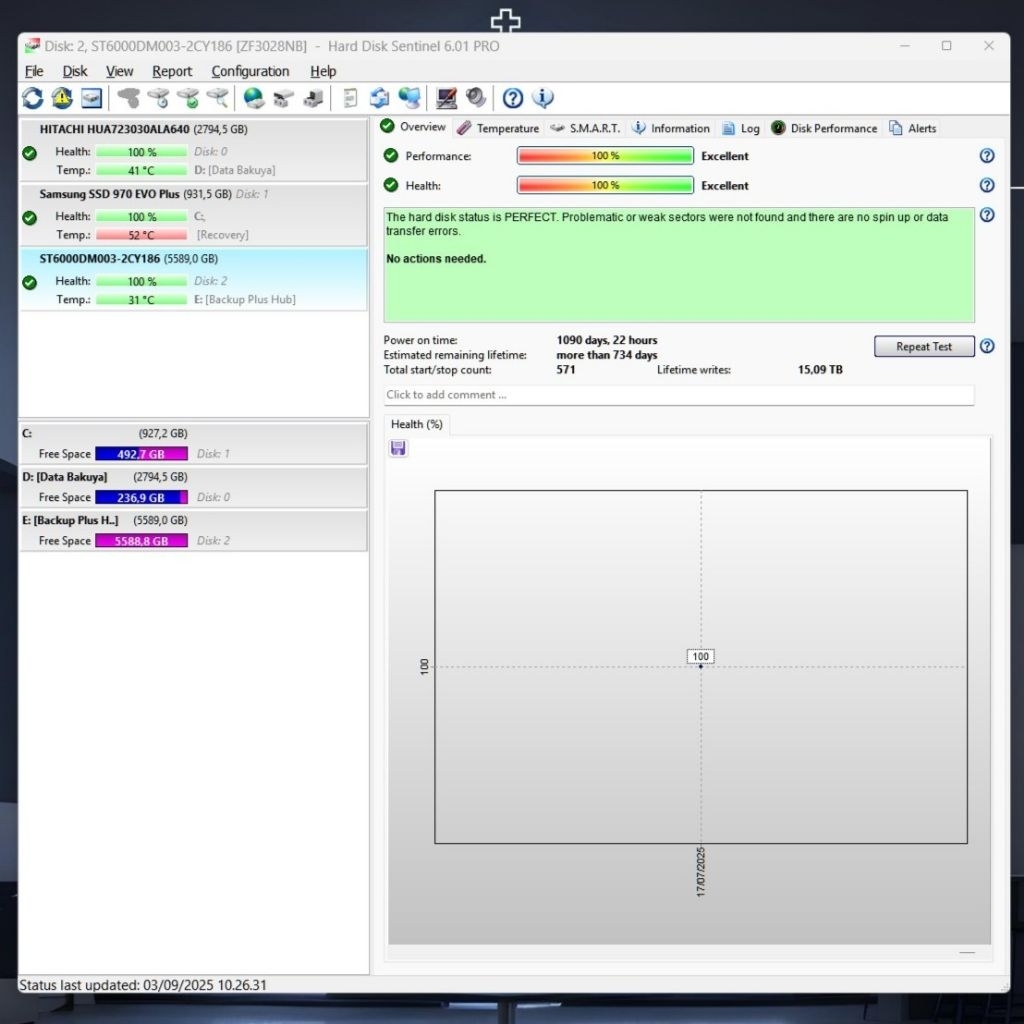The height and width of the screenshot is (1024, 1024).
Task: Click the networked computers globe toolbar icon
Action: click(409, 98)
